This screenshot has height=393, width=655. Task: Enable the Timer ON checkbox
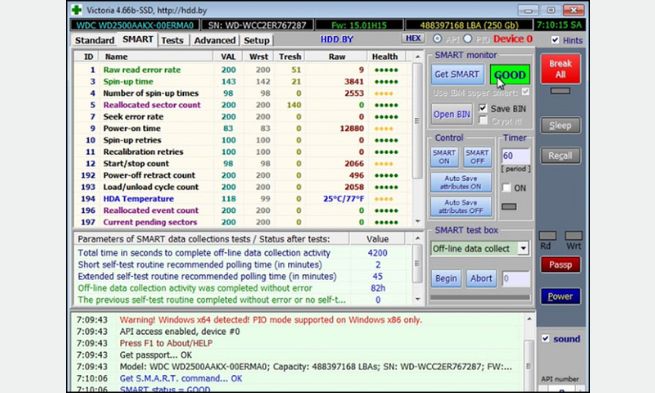point(506,188)
